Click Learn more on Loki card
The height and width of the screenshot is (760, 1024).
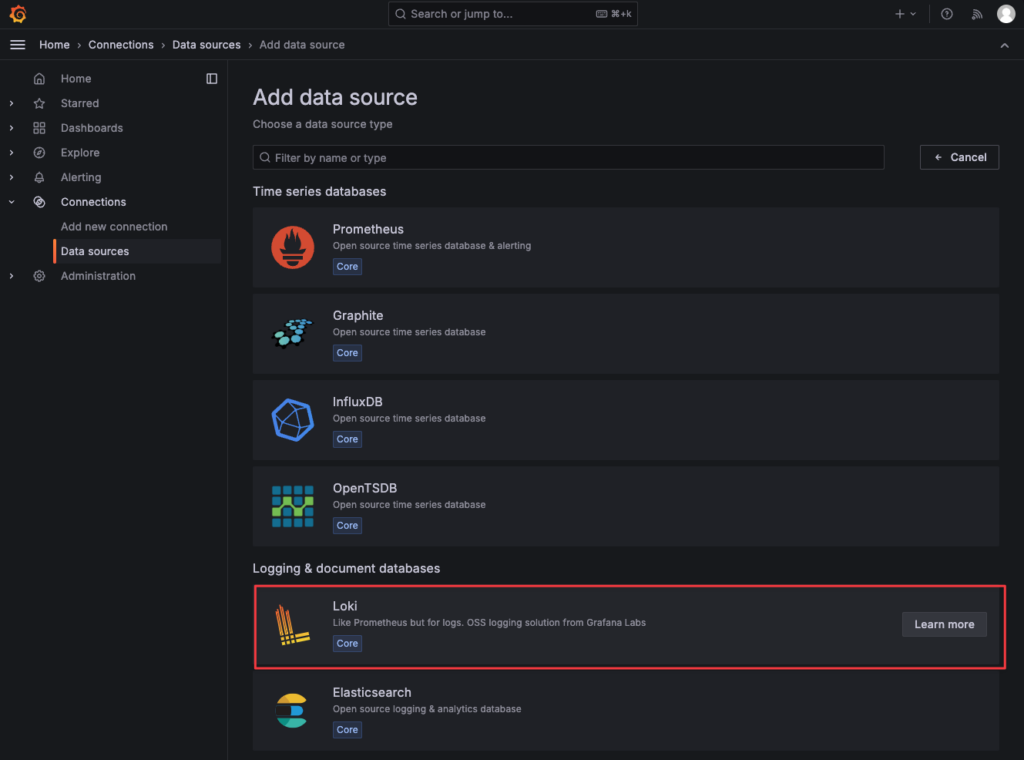pyautogui.click(x=944, y=625)
